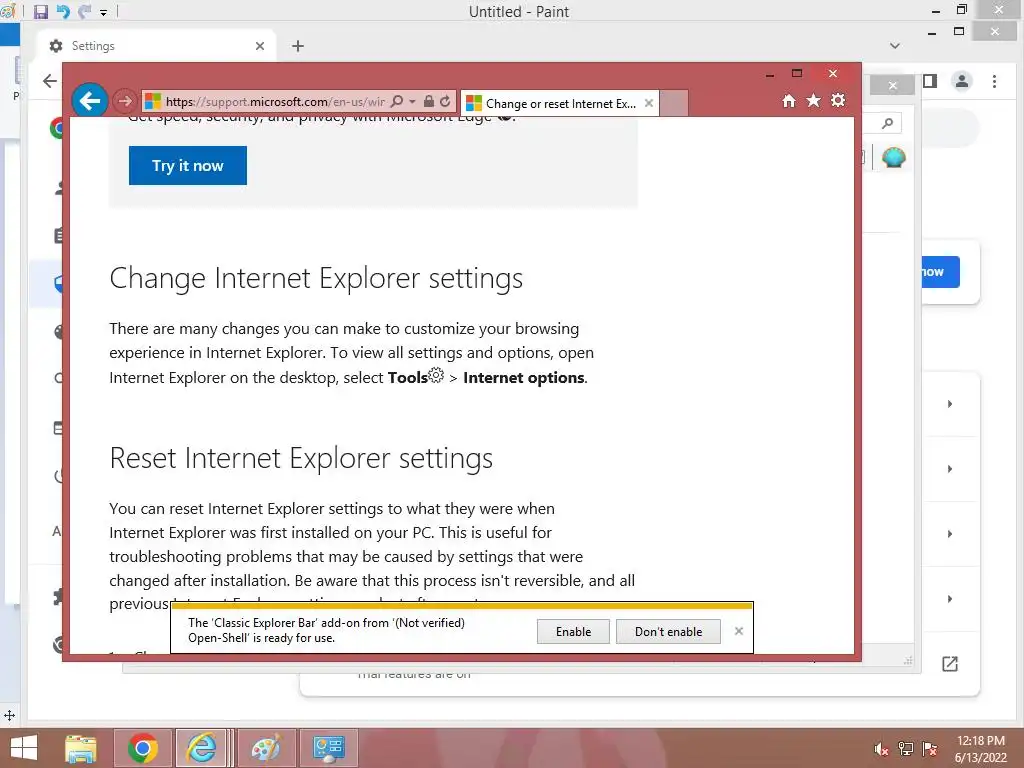
Task: Switch to Google Chrome on the taskbar
Action: click(142, 748)
